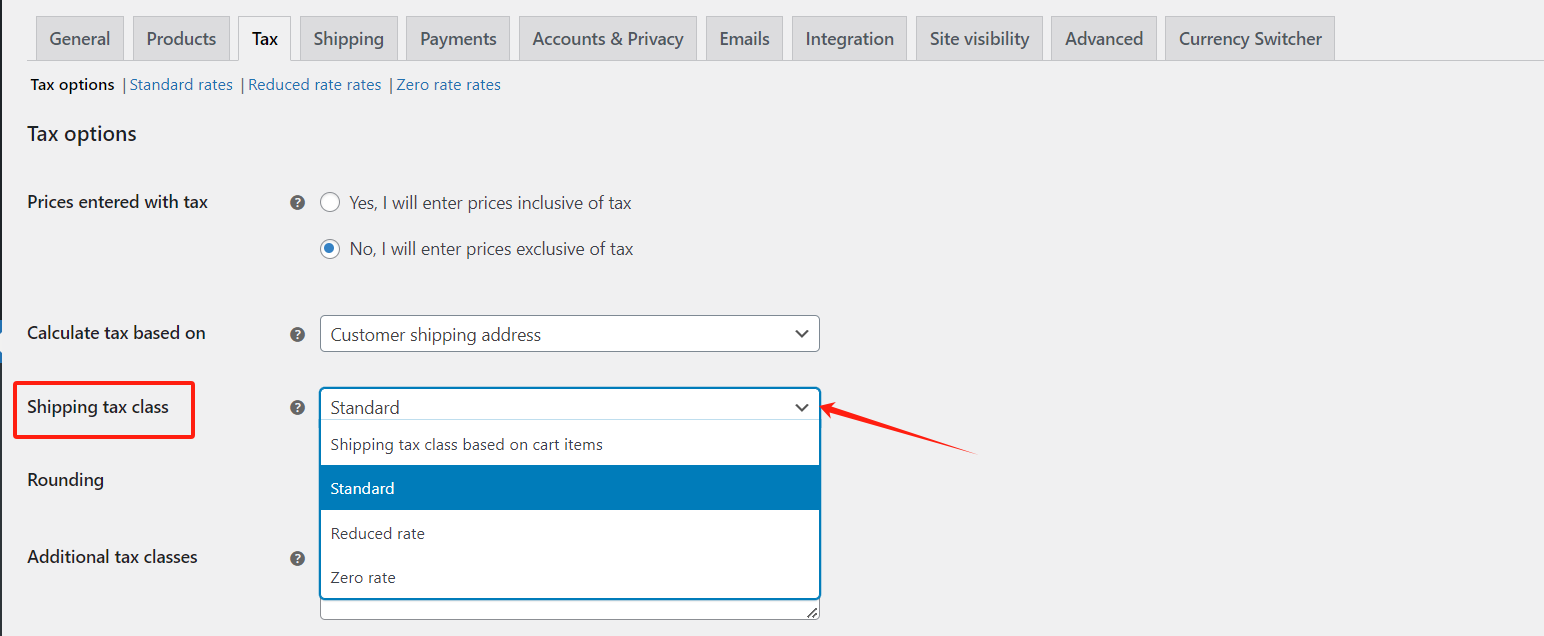
Task: Open the Customer shipping address dropdown
Action: pyautogui.click(x=569, y=334)
